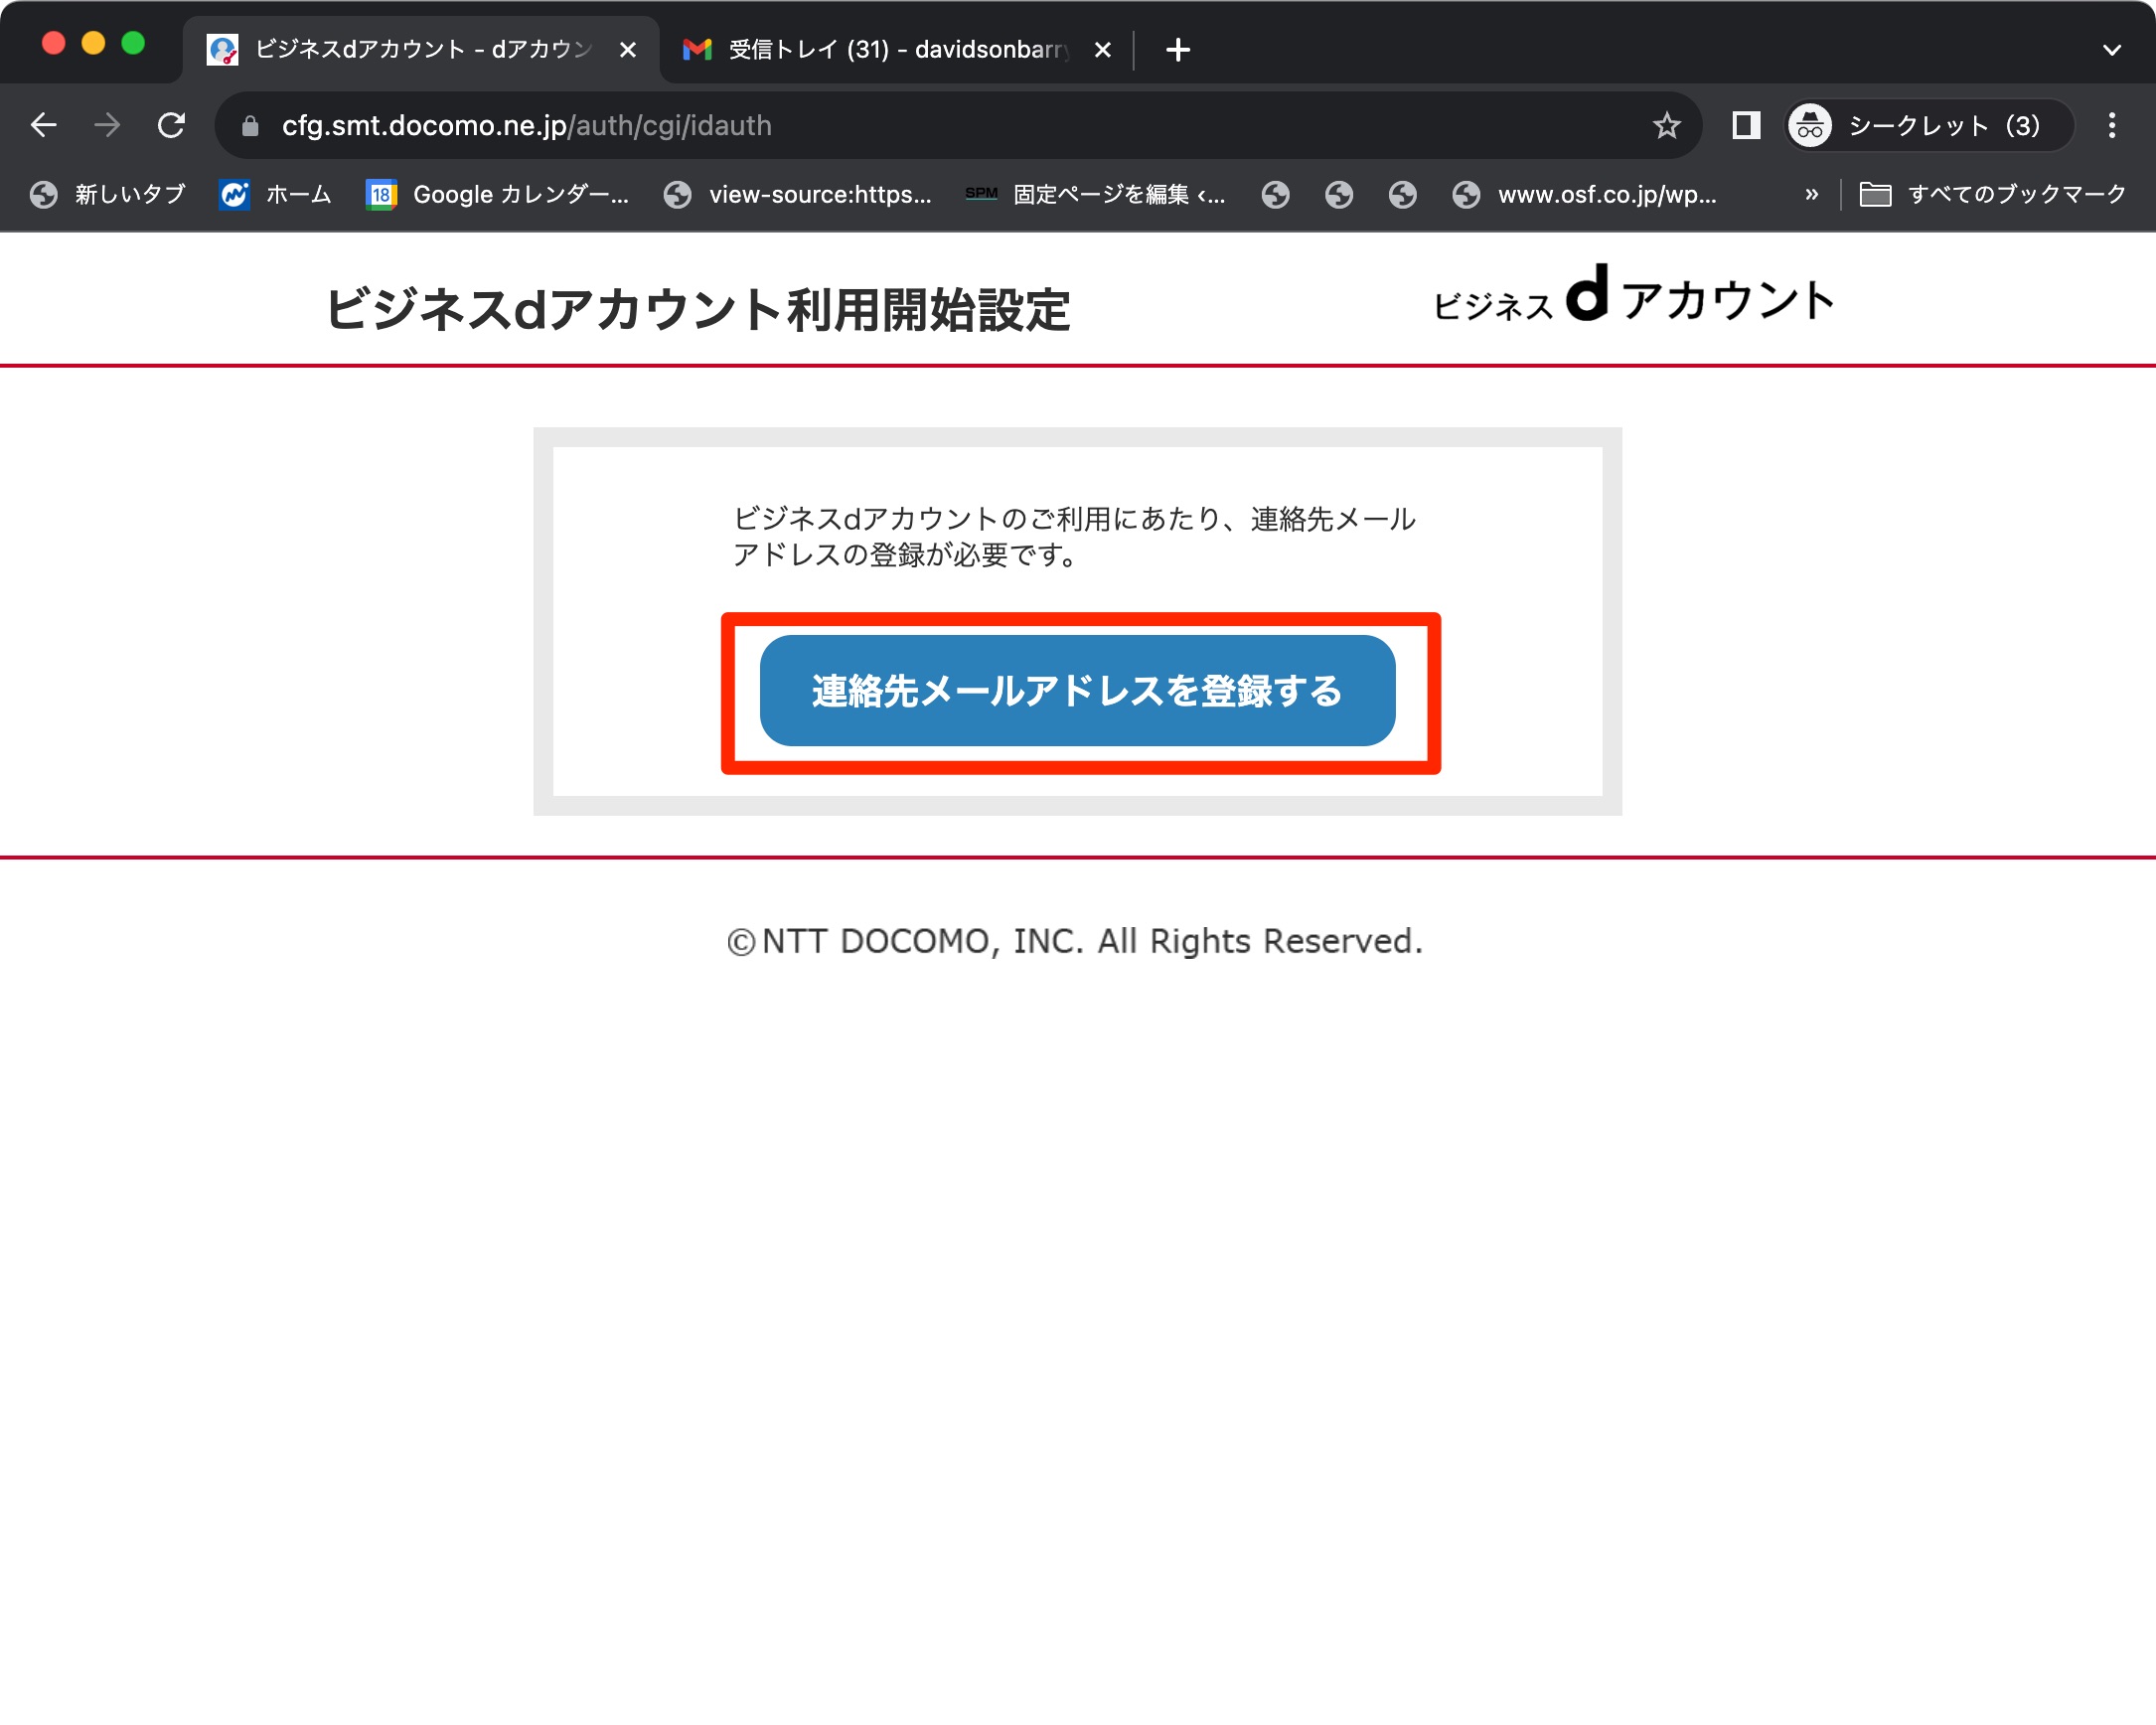Click 連絡先メールアドレスを登録する button
This screenshot has width=2156, height=1725.
pos(1077,690)
